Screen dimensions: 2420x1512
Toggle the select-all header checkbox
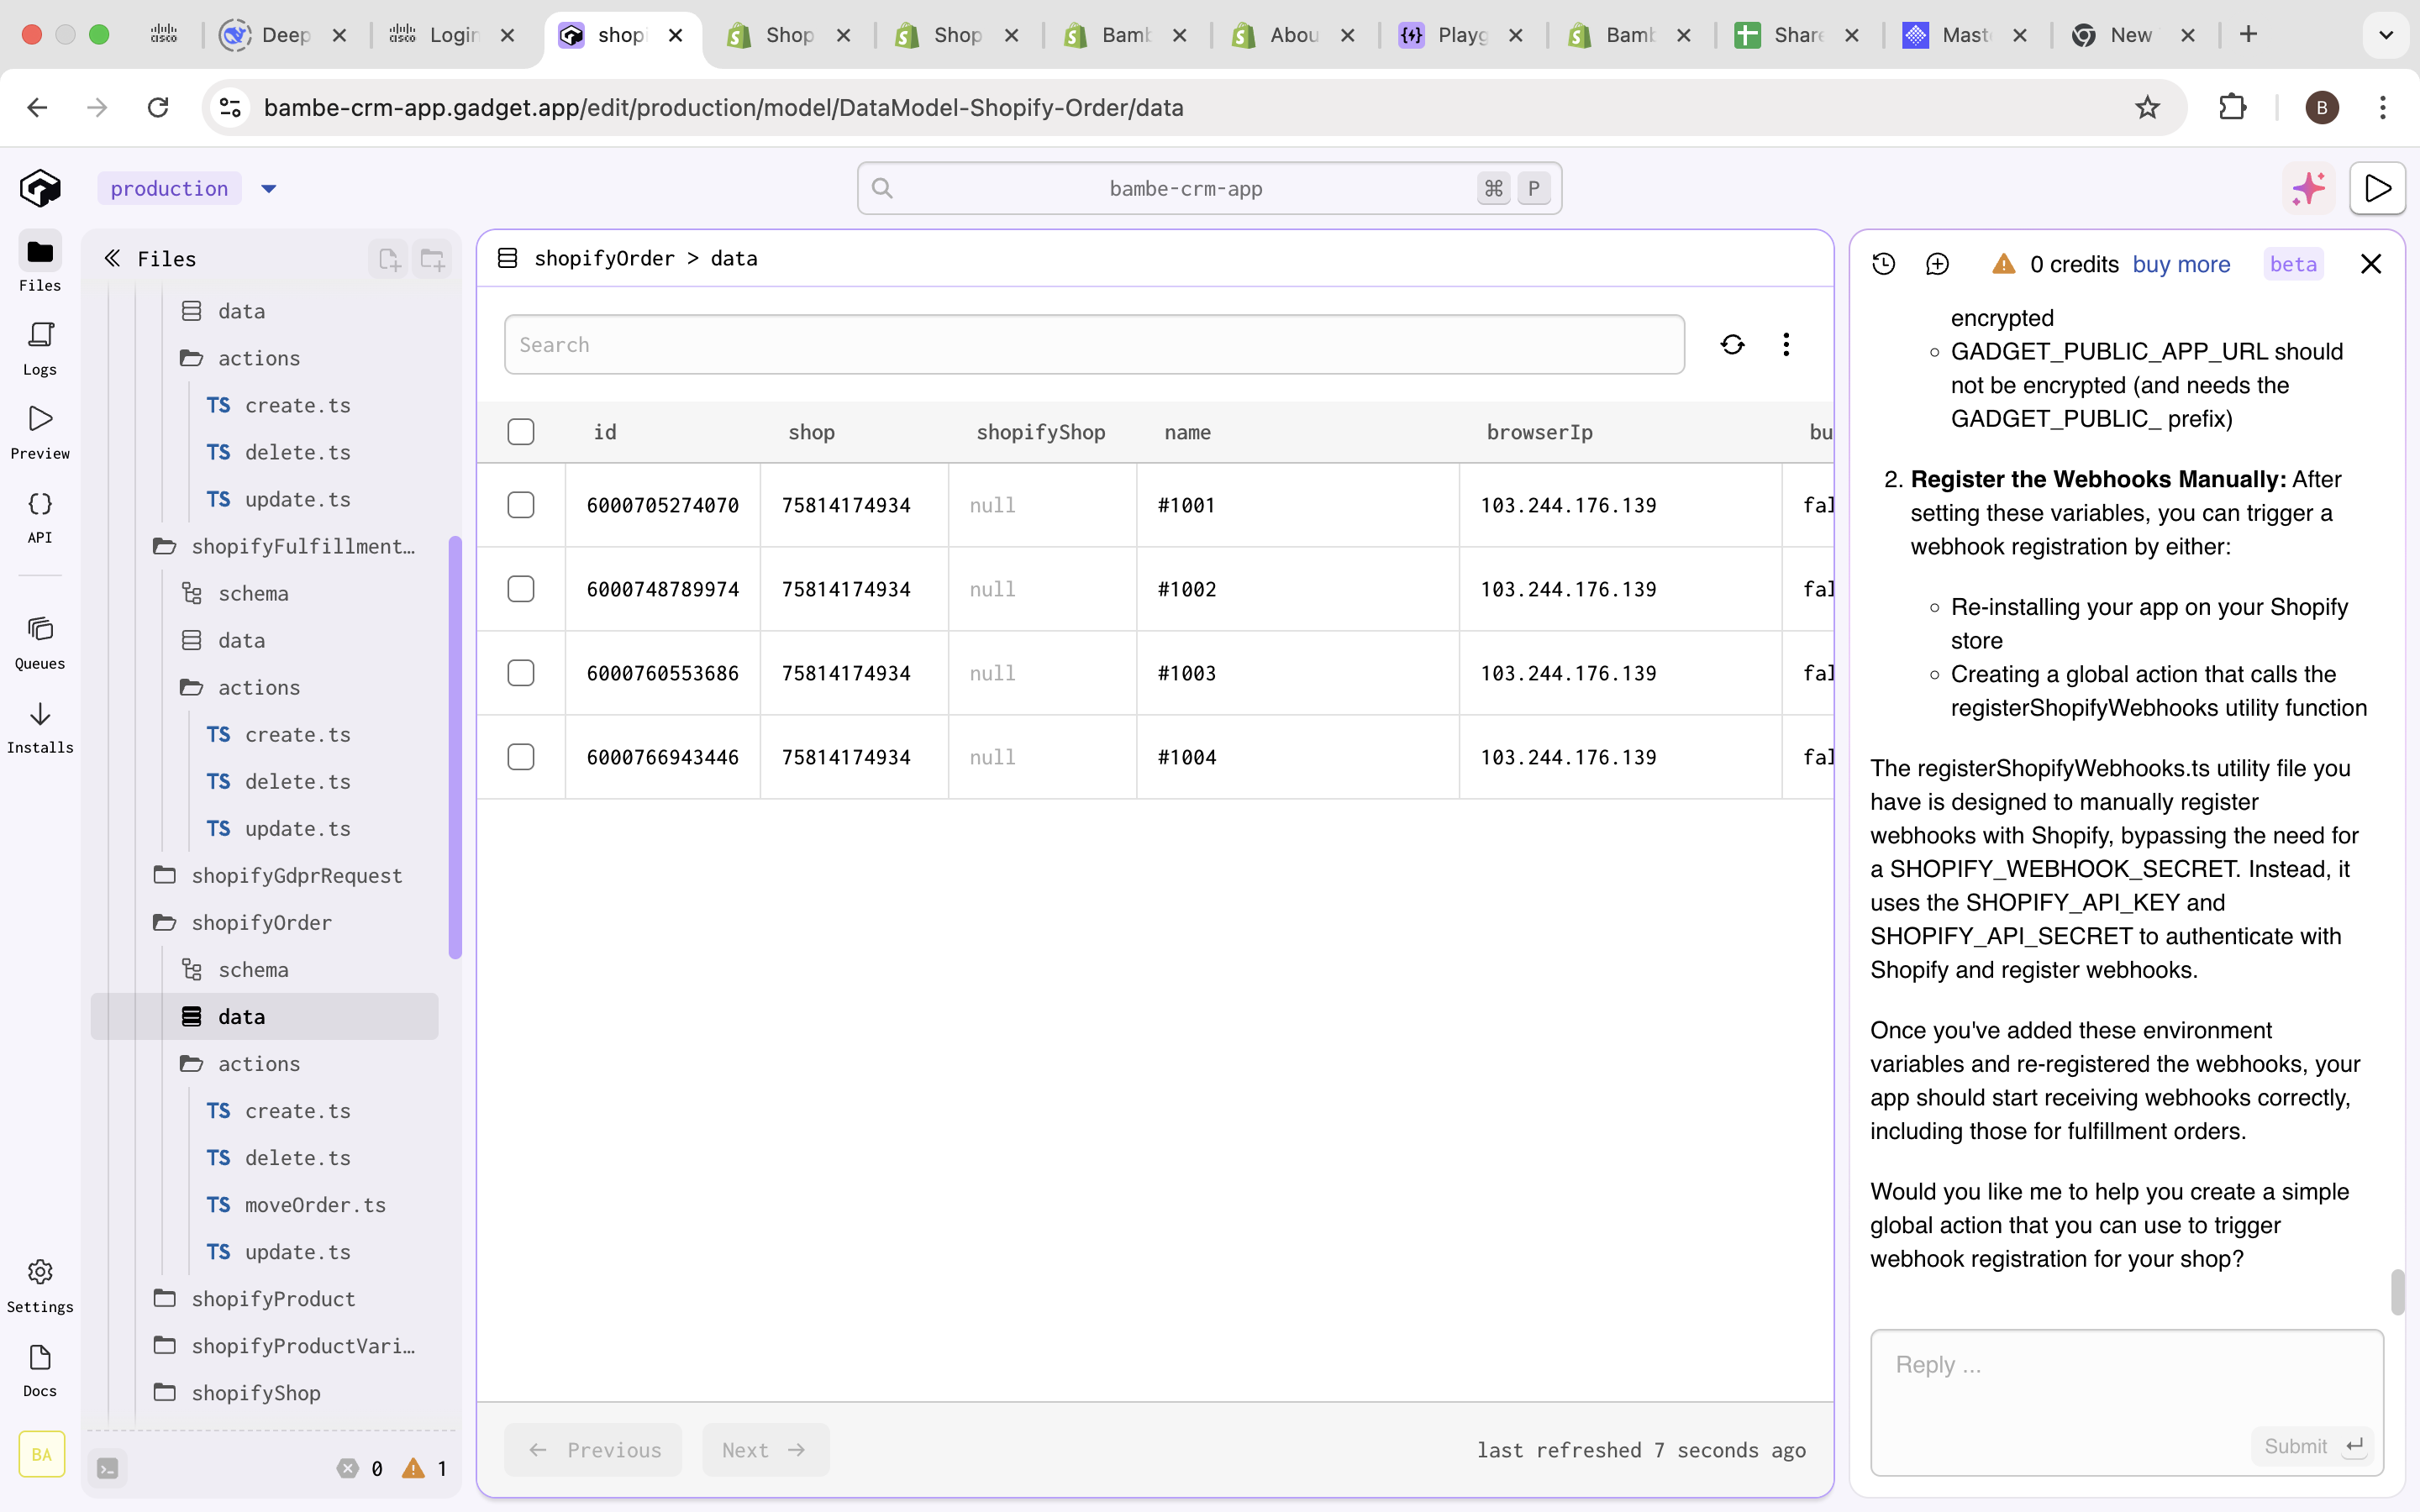521,432
